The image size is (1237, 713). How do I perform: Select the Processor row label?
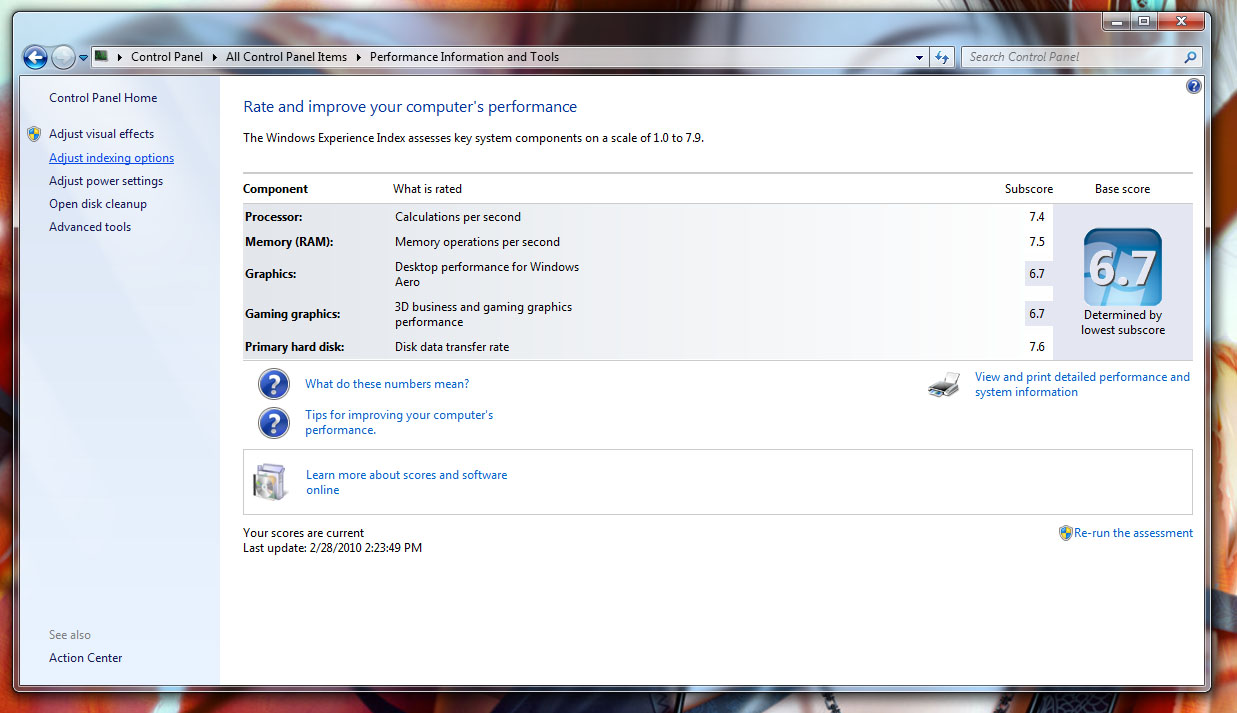273,217
